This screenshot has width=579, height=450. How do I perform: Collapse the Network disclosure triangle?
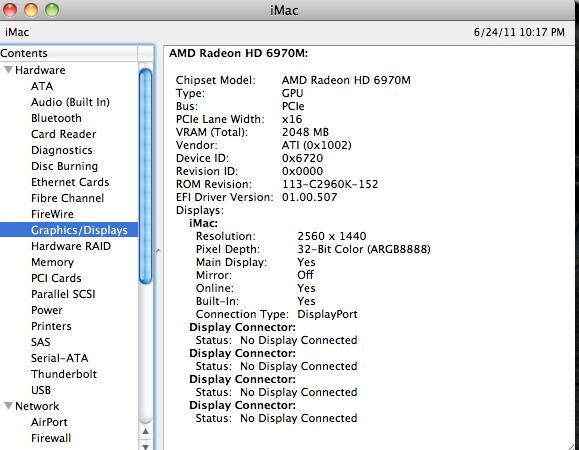(8, 406)
